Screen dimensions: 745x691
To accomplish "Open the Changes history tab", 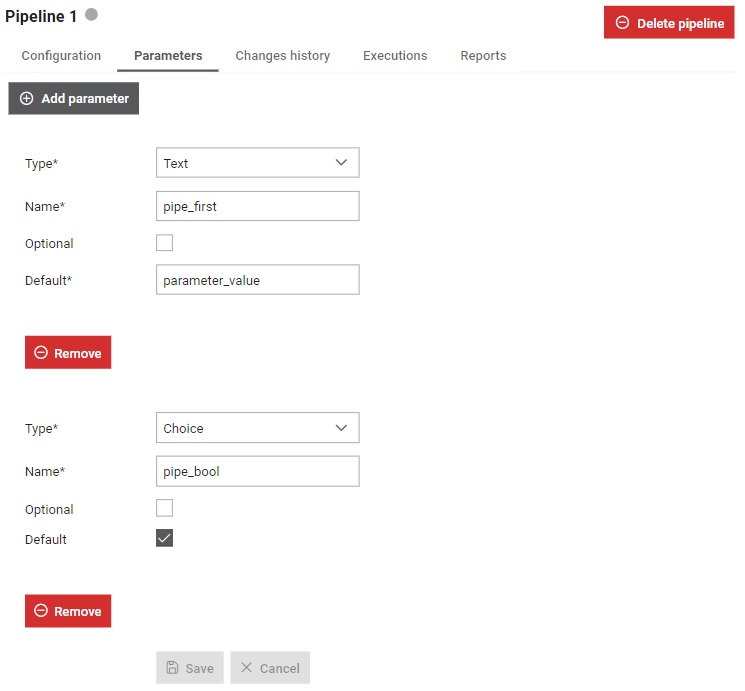I will pyautogui.click(x=283, y=56).
